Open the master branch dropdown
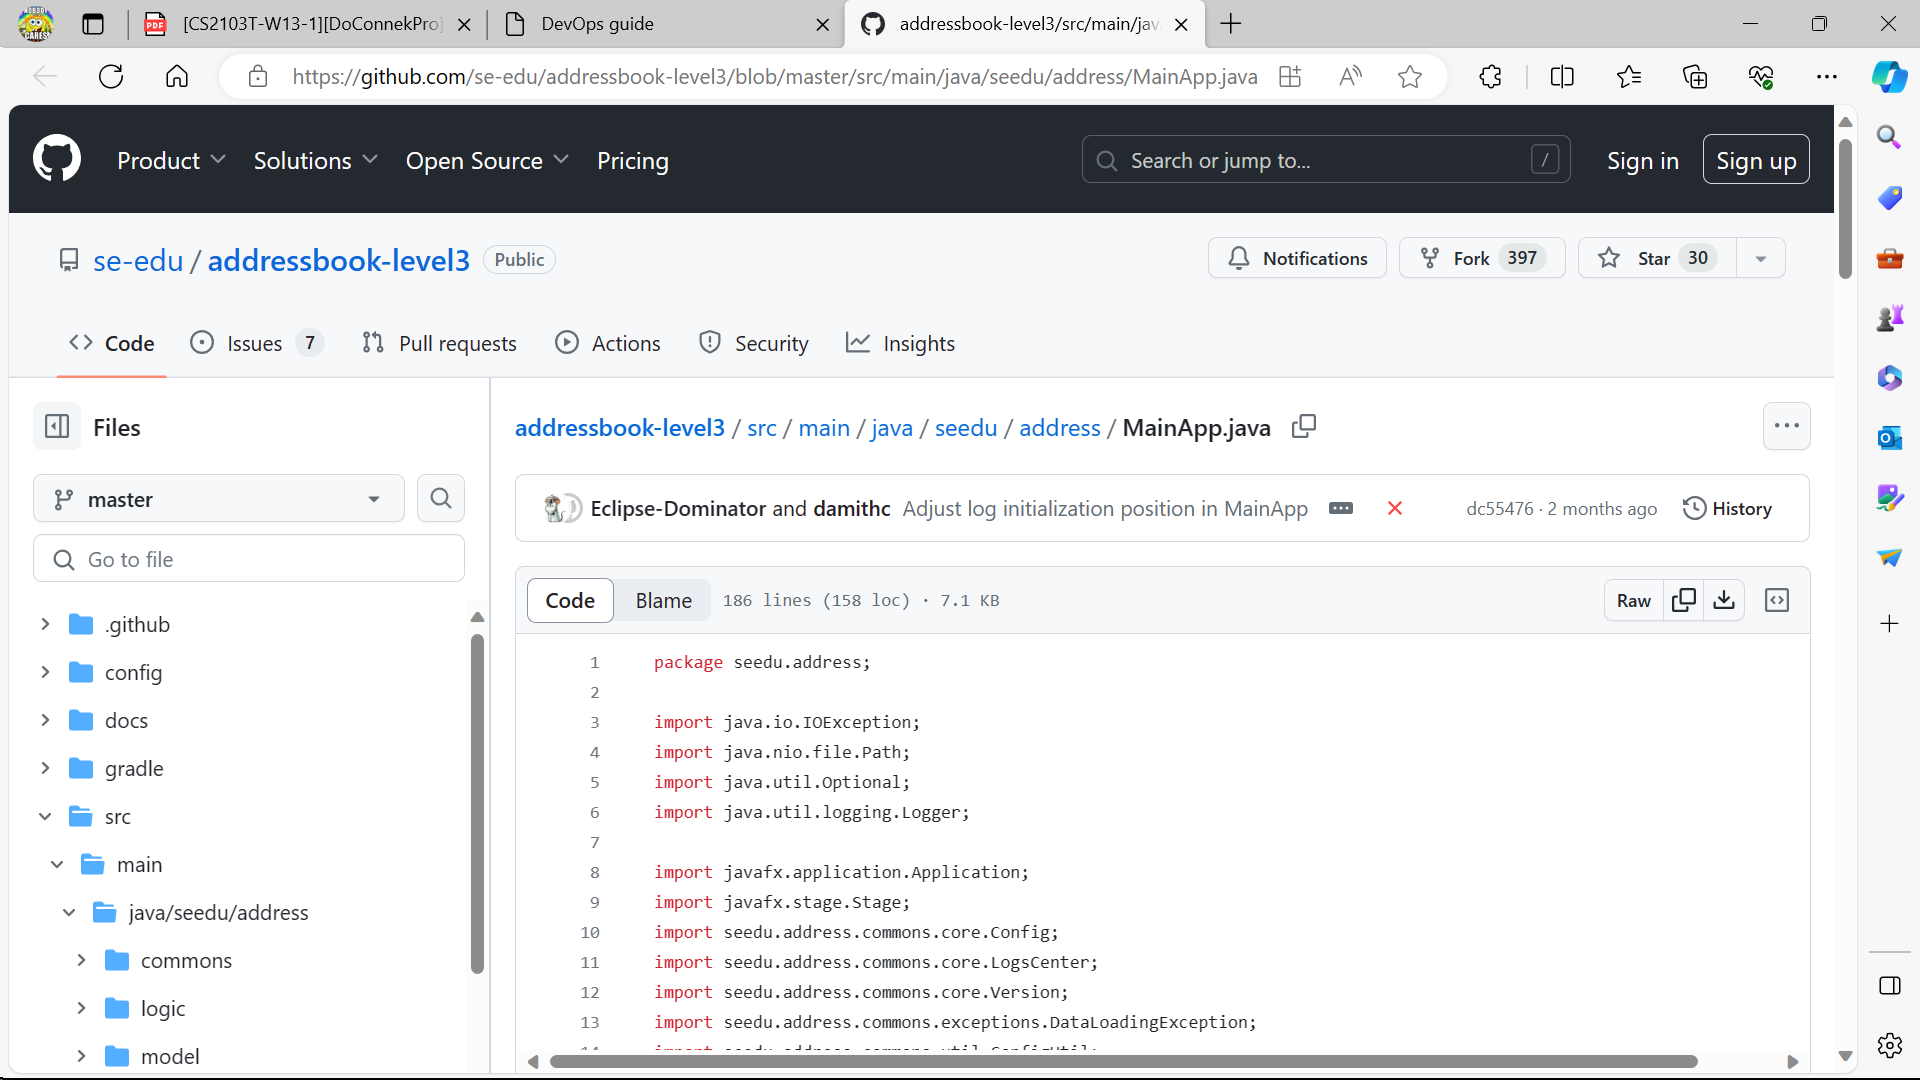Viewport: 1920px width, 1080px height. (218, 498)
